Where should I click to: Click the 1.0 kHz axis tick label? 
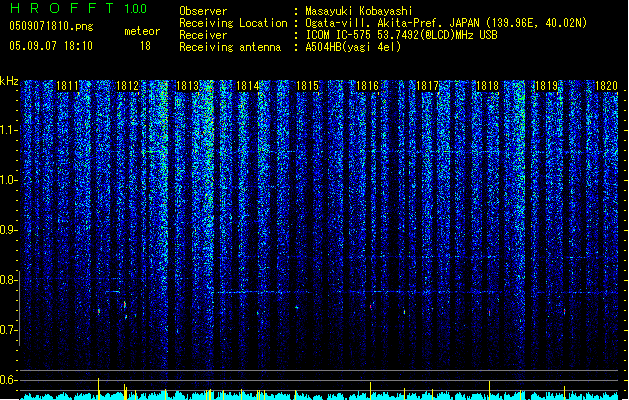[9, 180]
